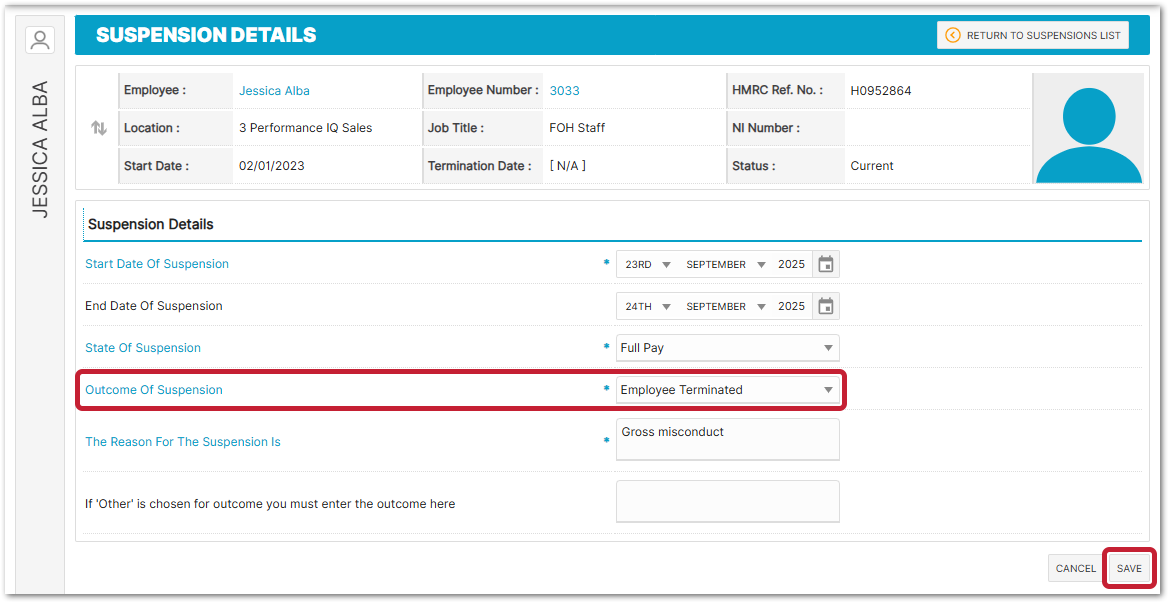1169x603 pixels.
Task: Click the end date year field
Action: (x=791, y=307)
